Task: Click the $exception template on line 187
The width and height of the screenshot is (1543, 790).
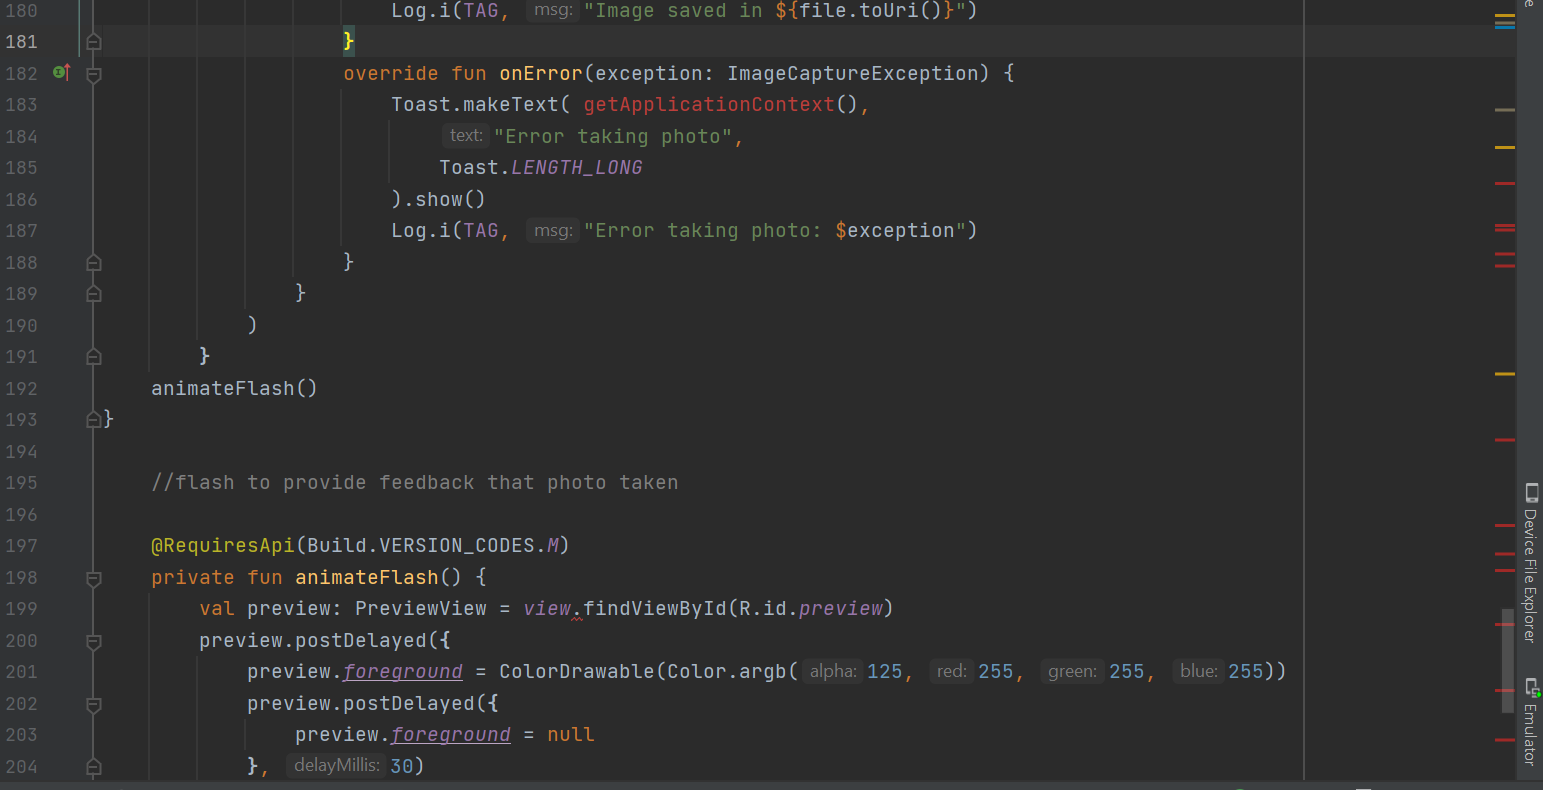Action: (895, 230)
